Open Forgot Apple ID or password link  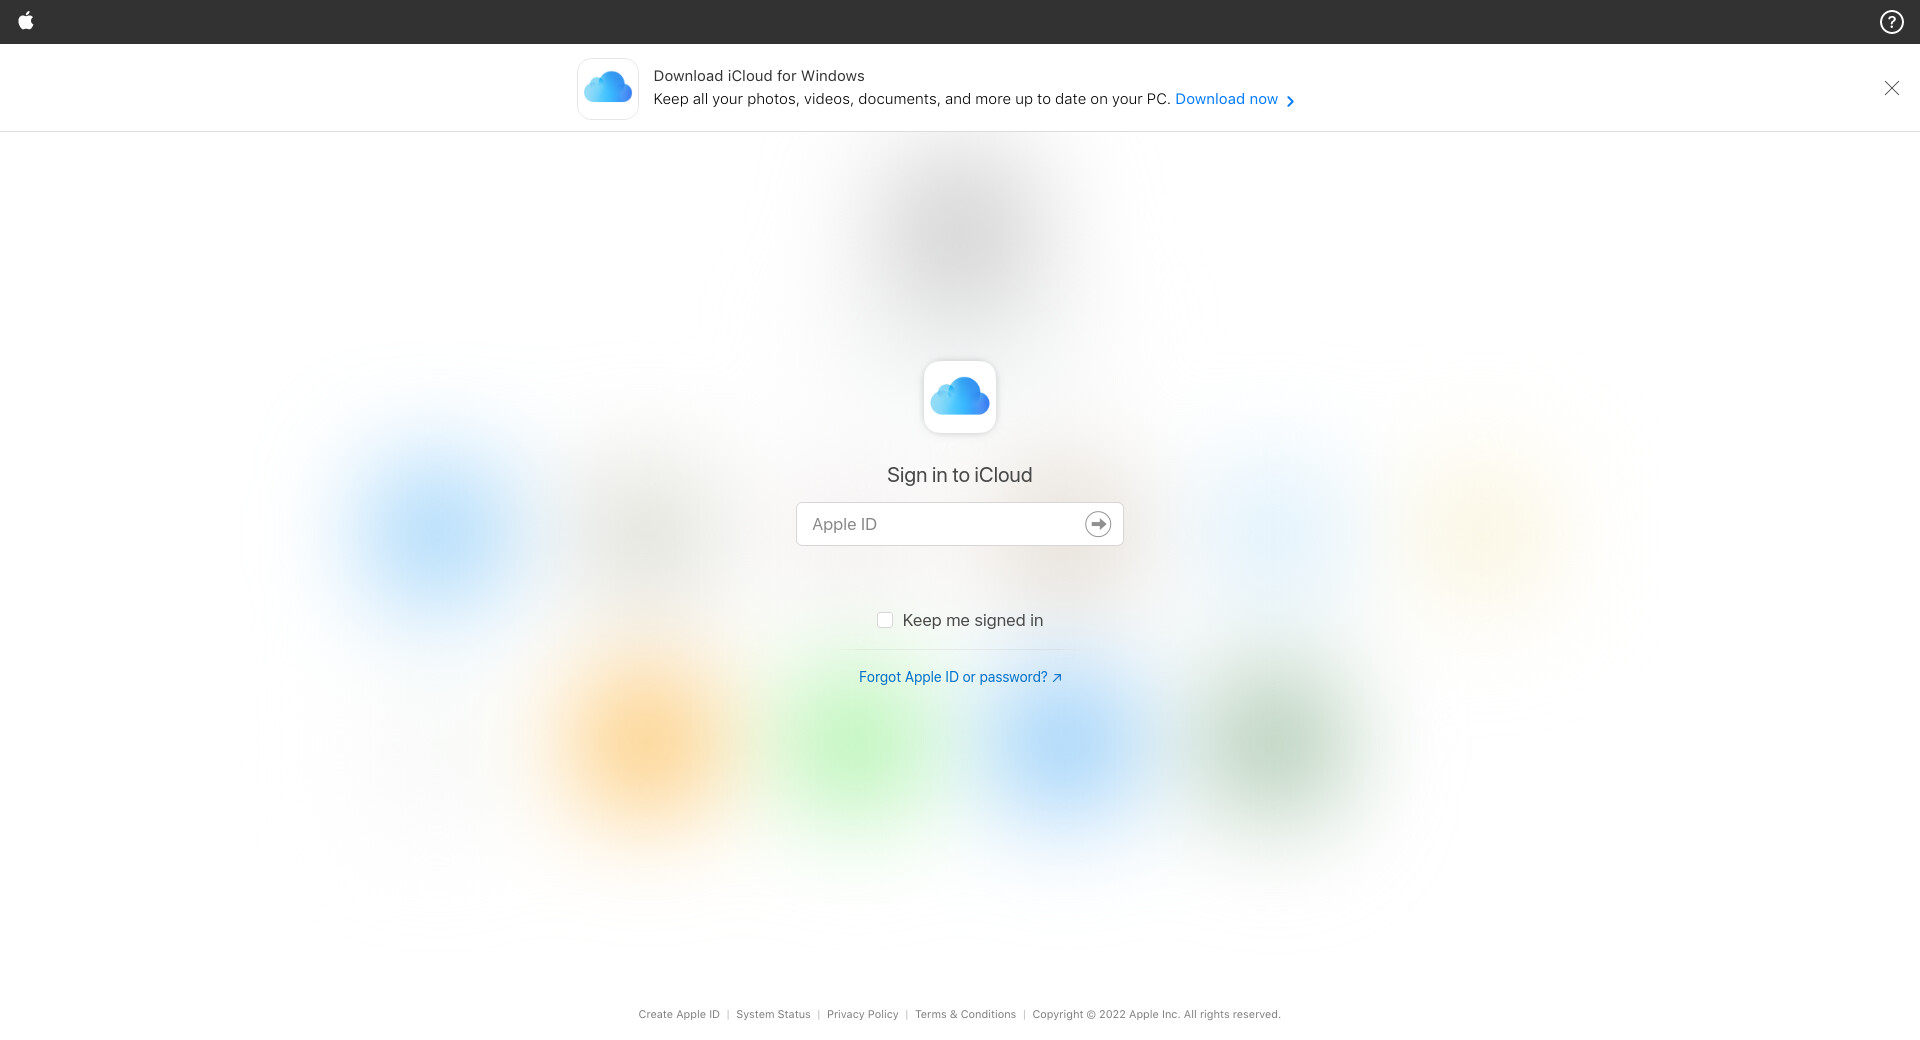tap(960, 677)
